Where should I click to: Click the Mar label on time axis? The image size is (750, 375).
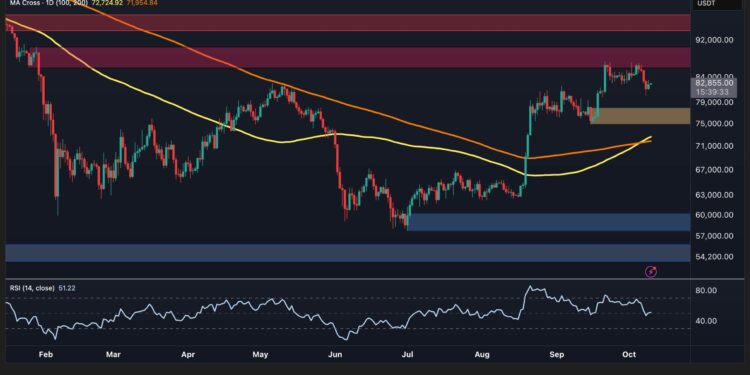click(113, 355)
